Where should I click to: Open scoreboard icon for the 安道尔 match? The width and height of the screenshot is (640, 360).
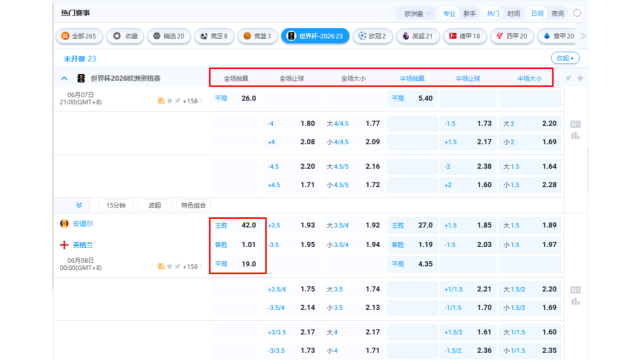(576, 290)
